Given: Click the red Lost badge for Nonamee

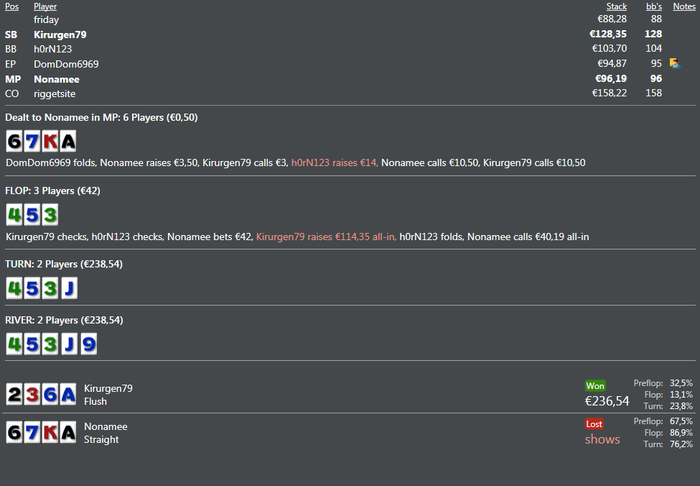Looking at the screenshot, I should click(594, 423).
